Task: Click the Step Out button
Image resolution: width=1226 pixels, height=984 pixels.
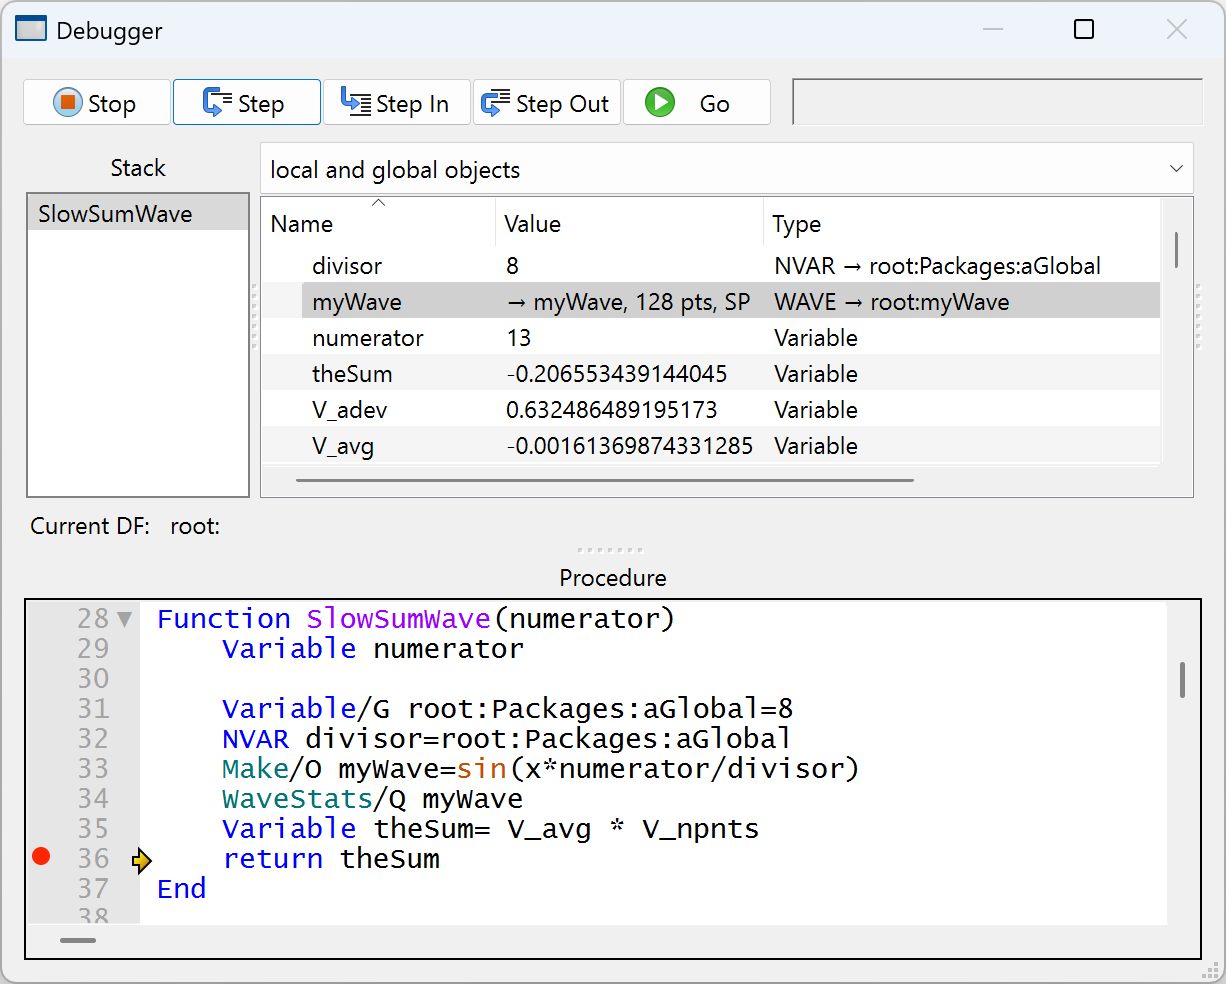Action: tap(546, 103)
